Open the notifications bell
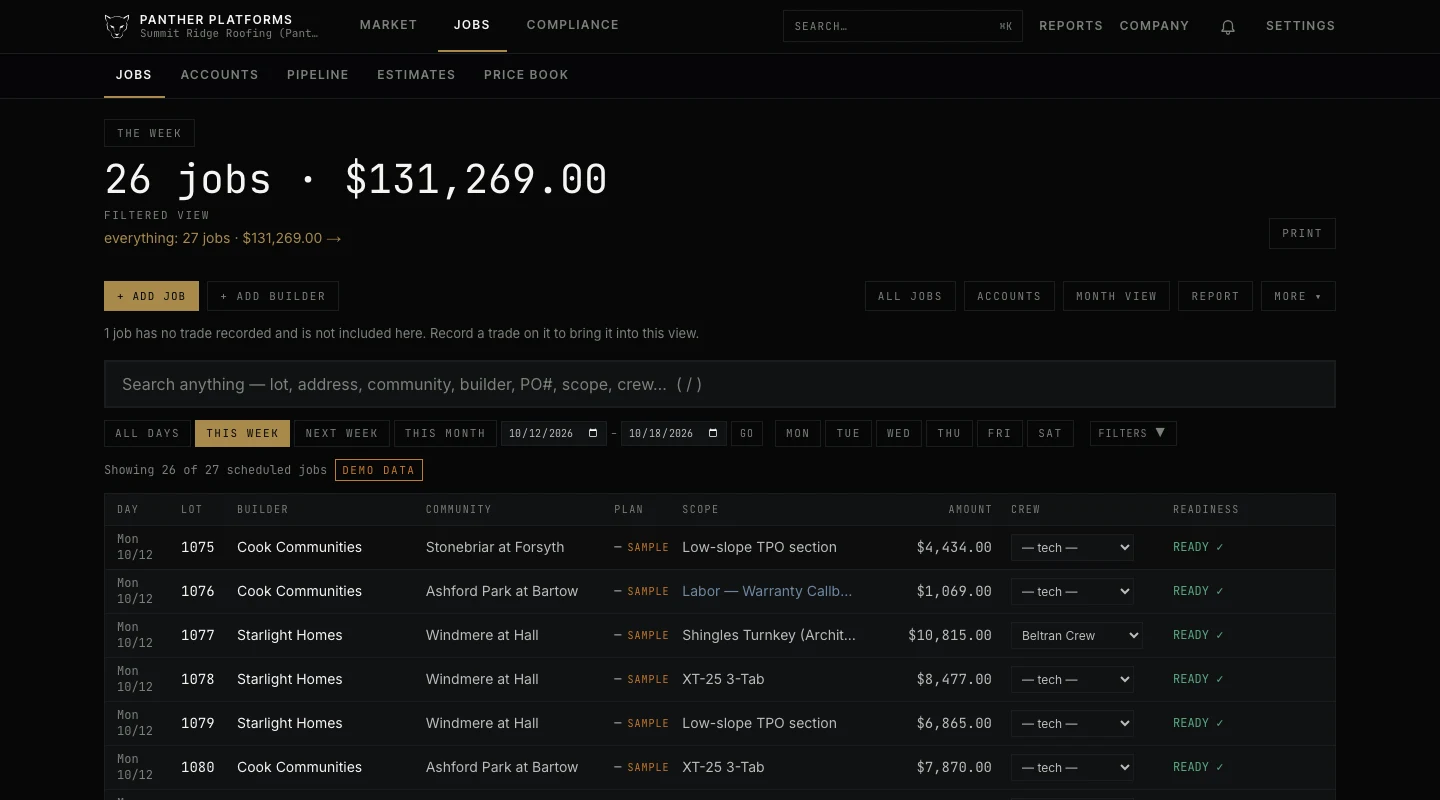1440x800 pixels. 1228,27
